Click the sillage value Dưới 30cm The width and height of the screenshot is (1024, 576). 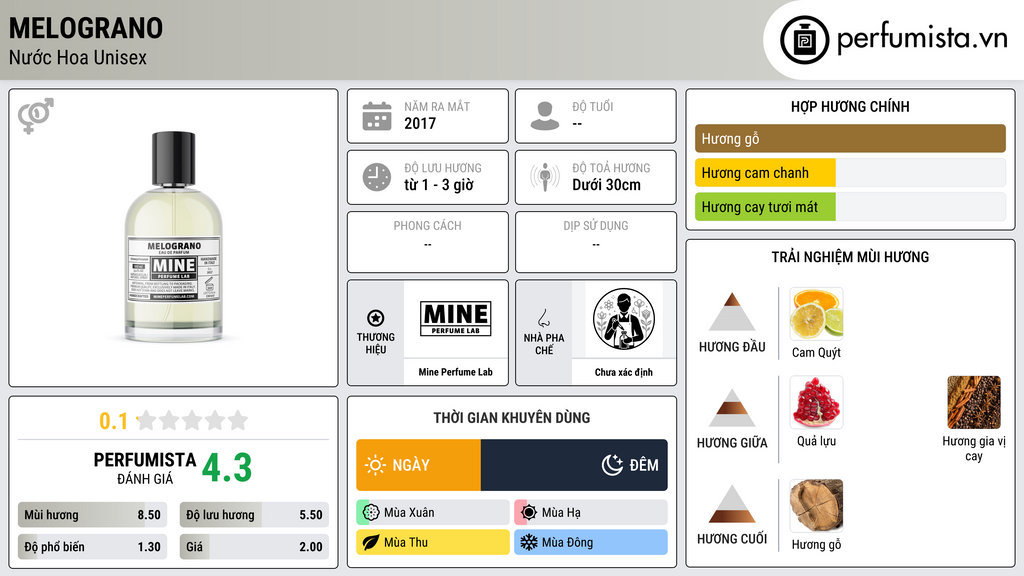tap(607, 185)
